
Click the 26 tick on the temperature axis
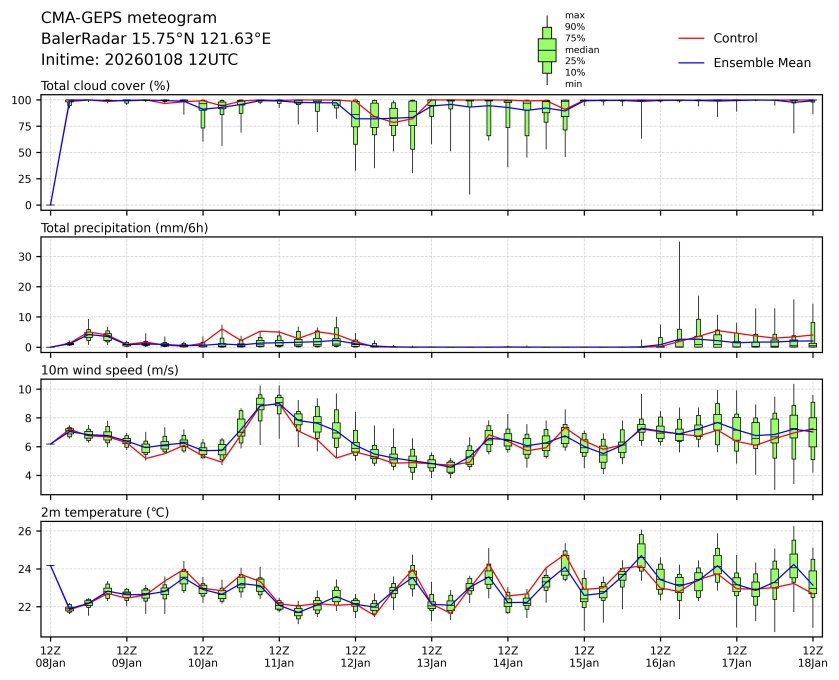(29, 531)
